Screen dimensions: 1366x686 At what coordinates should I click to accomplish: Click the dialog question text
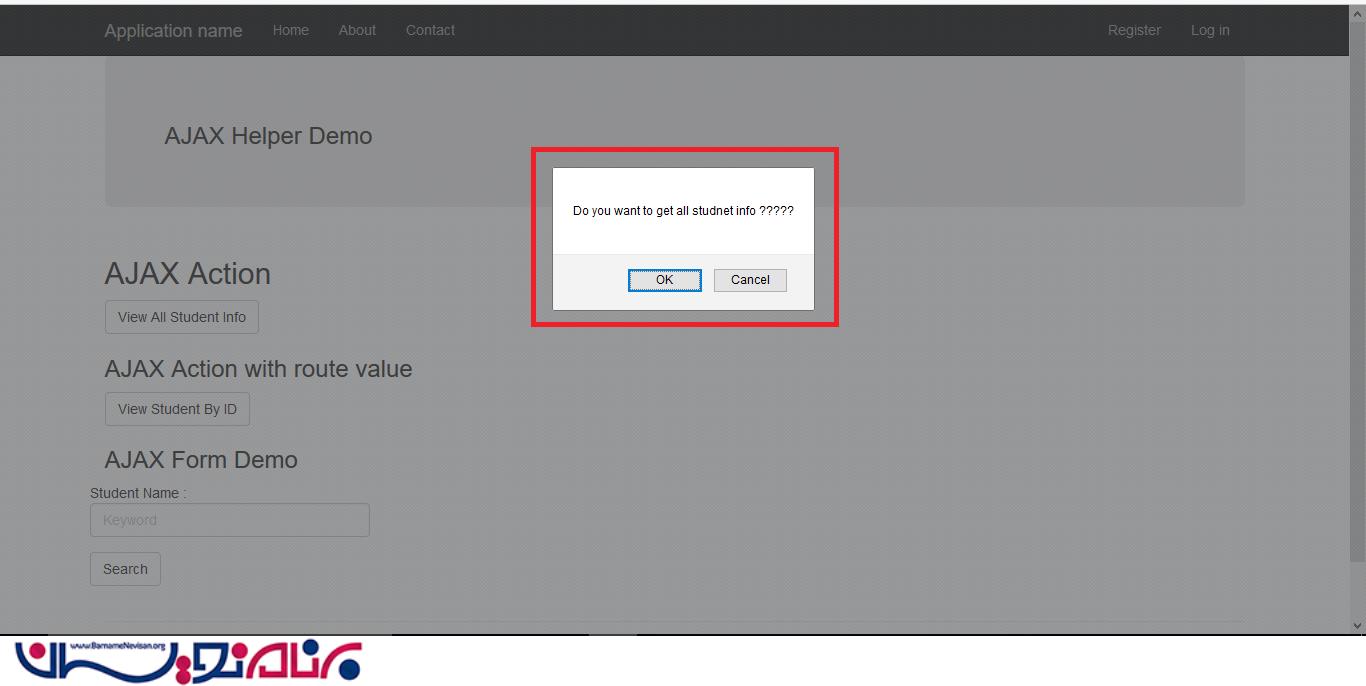[x=683, y=211]
